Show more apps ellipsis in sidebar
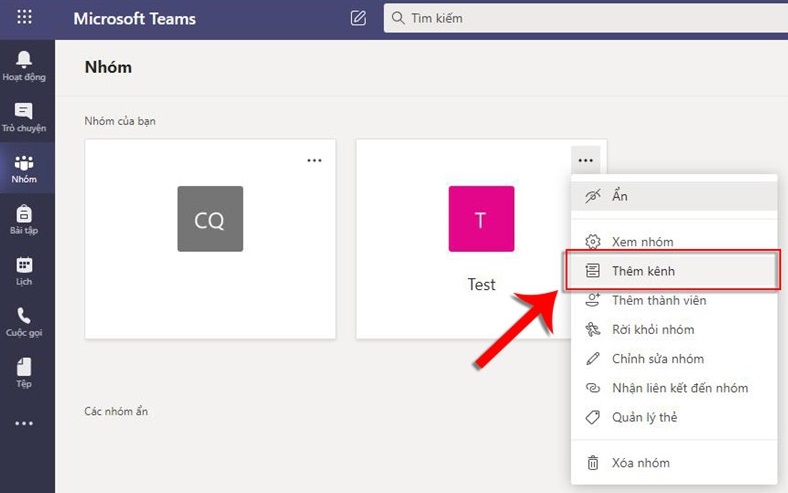Viewport: 788px width, 493px height. 24,424
